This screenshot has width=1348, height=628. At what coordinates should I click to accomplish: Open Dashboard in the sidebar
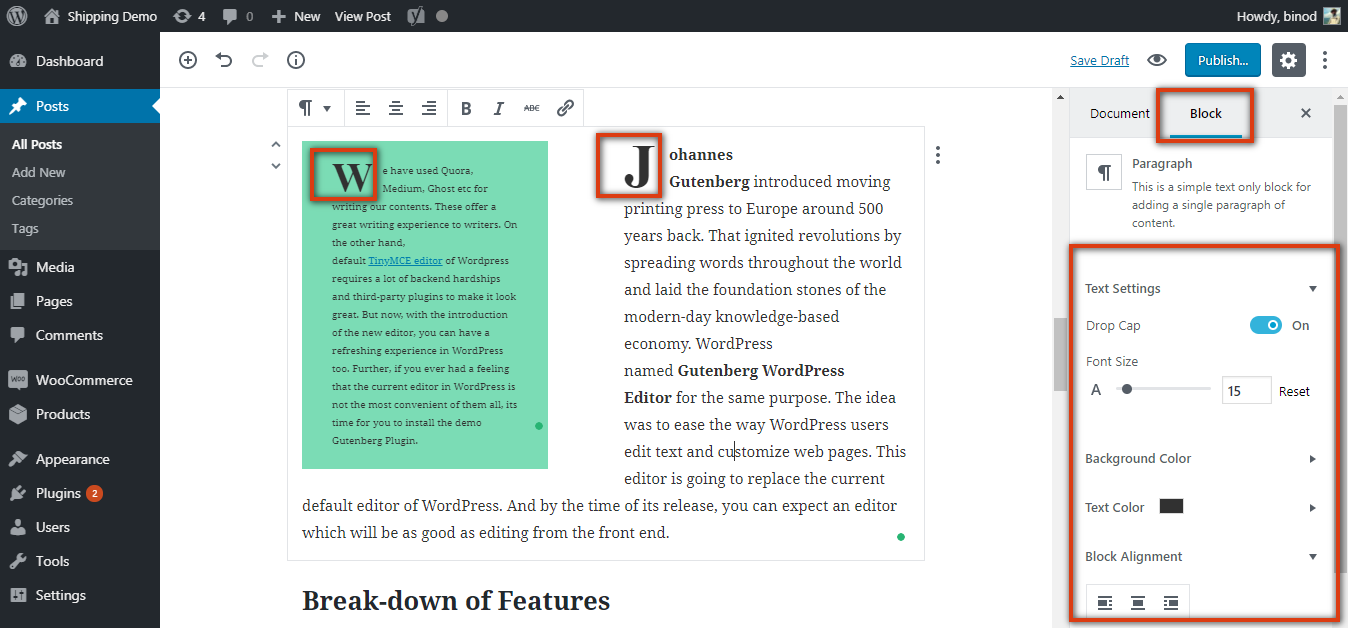click(80, 61)
